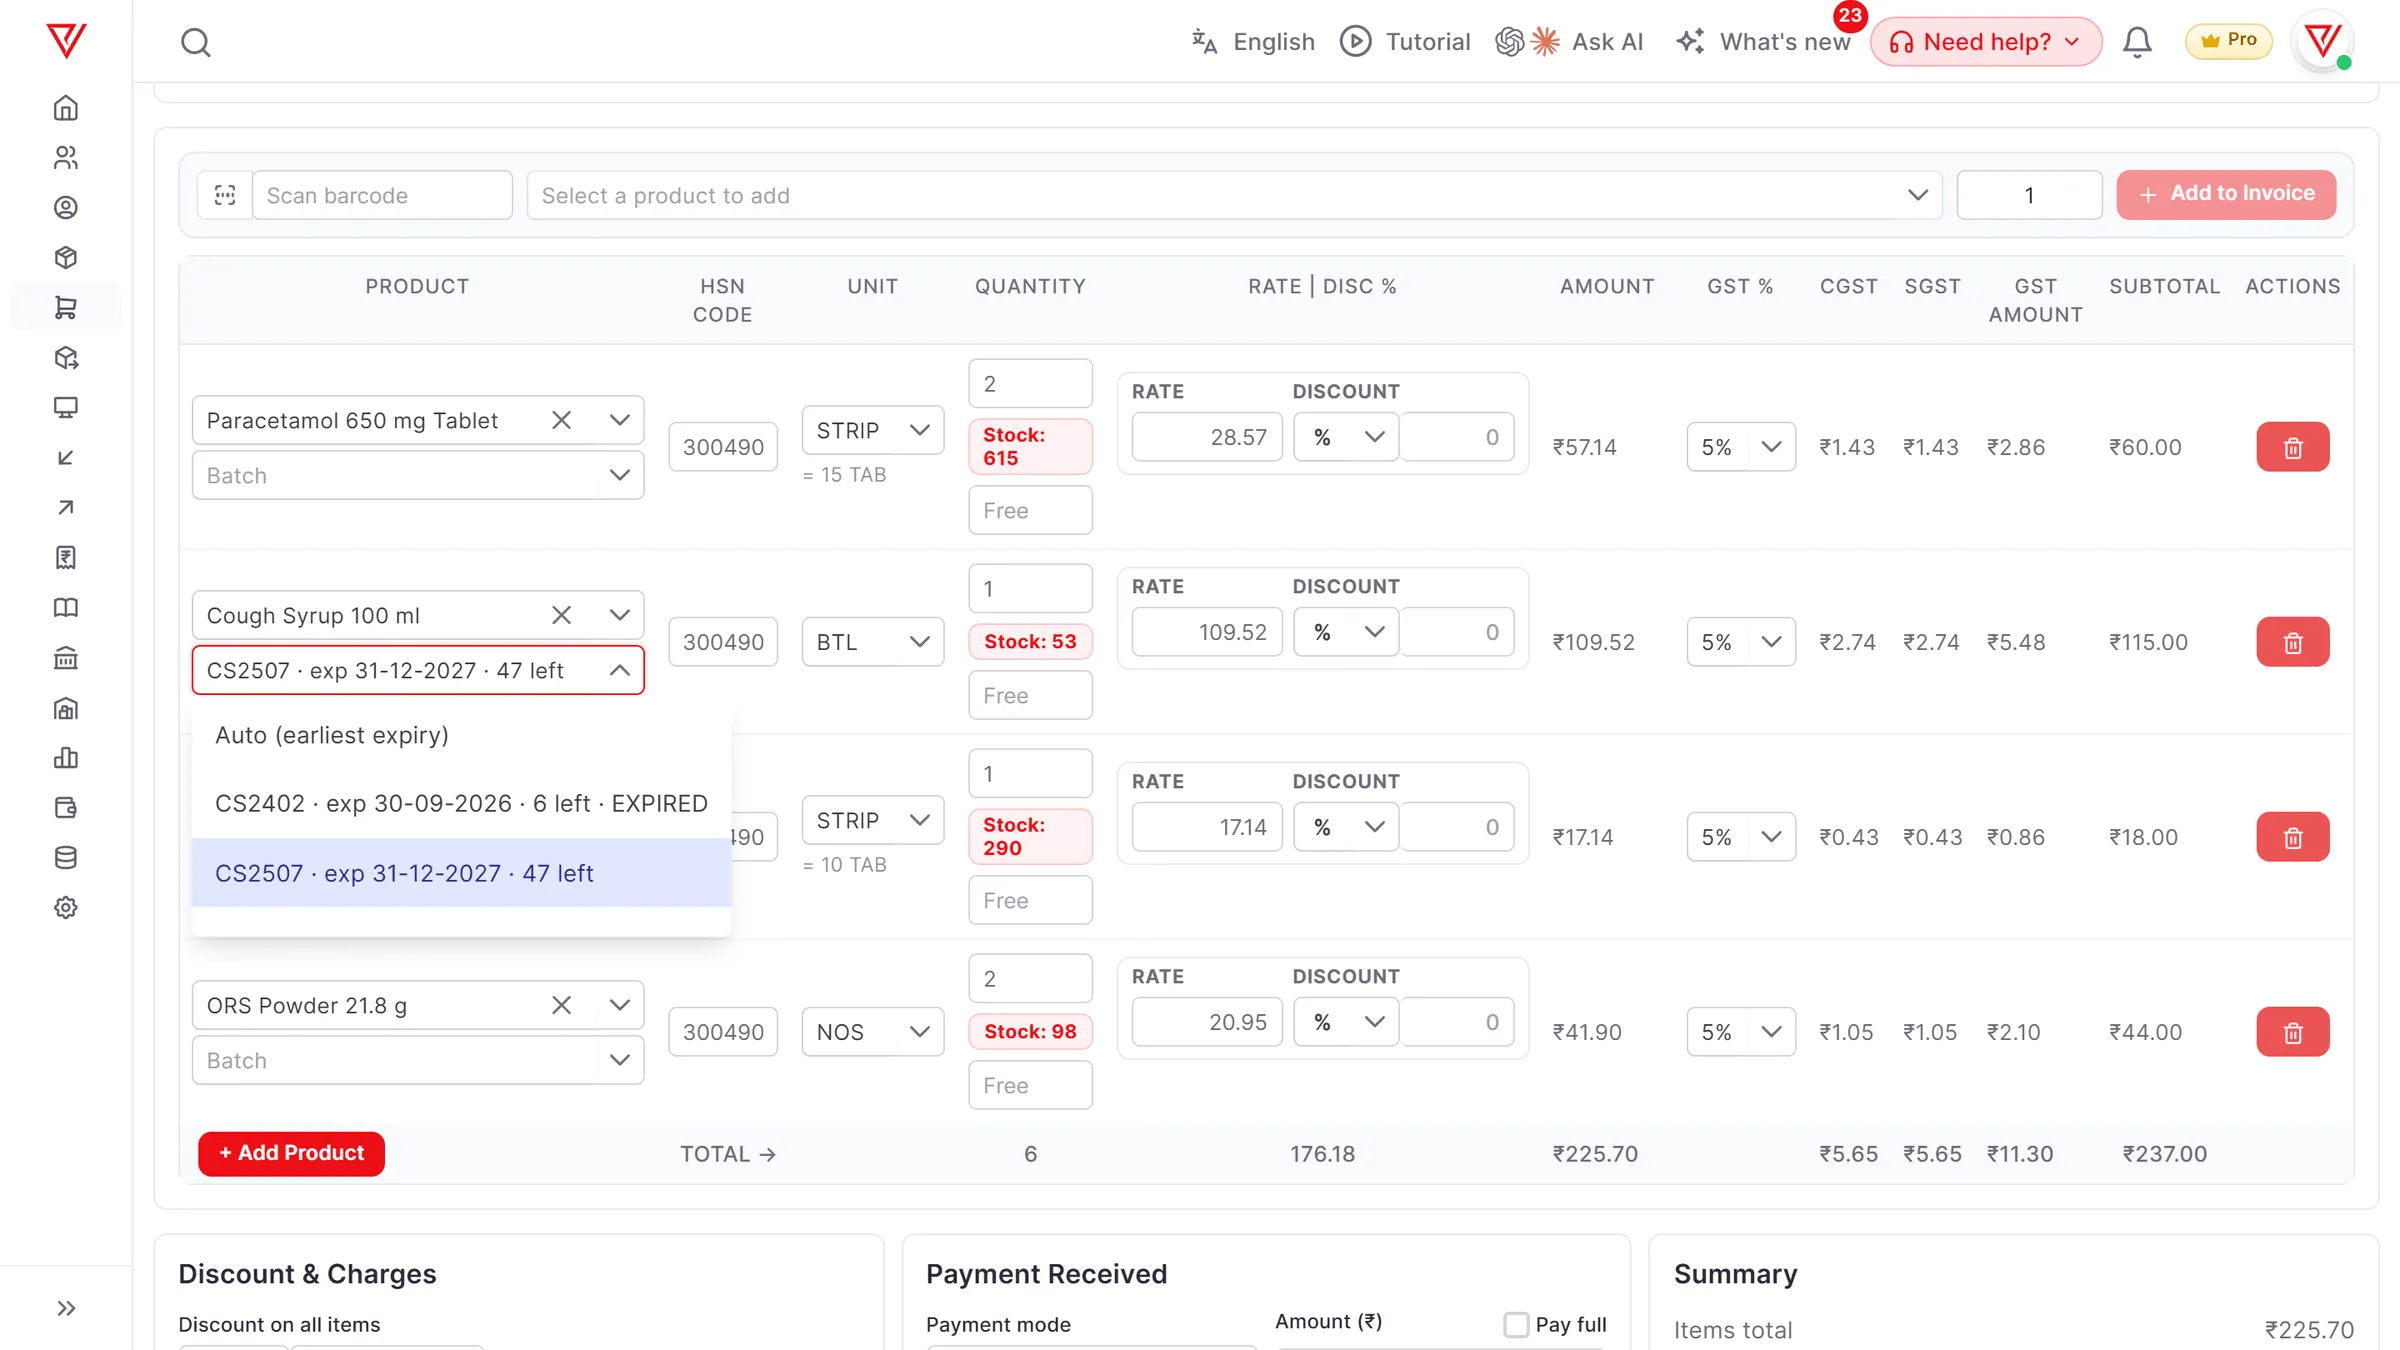
Task: Tick the Pay full checkbox
Action: (1516, 1324)
